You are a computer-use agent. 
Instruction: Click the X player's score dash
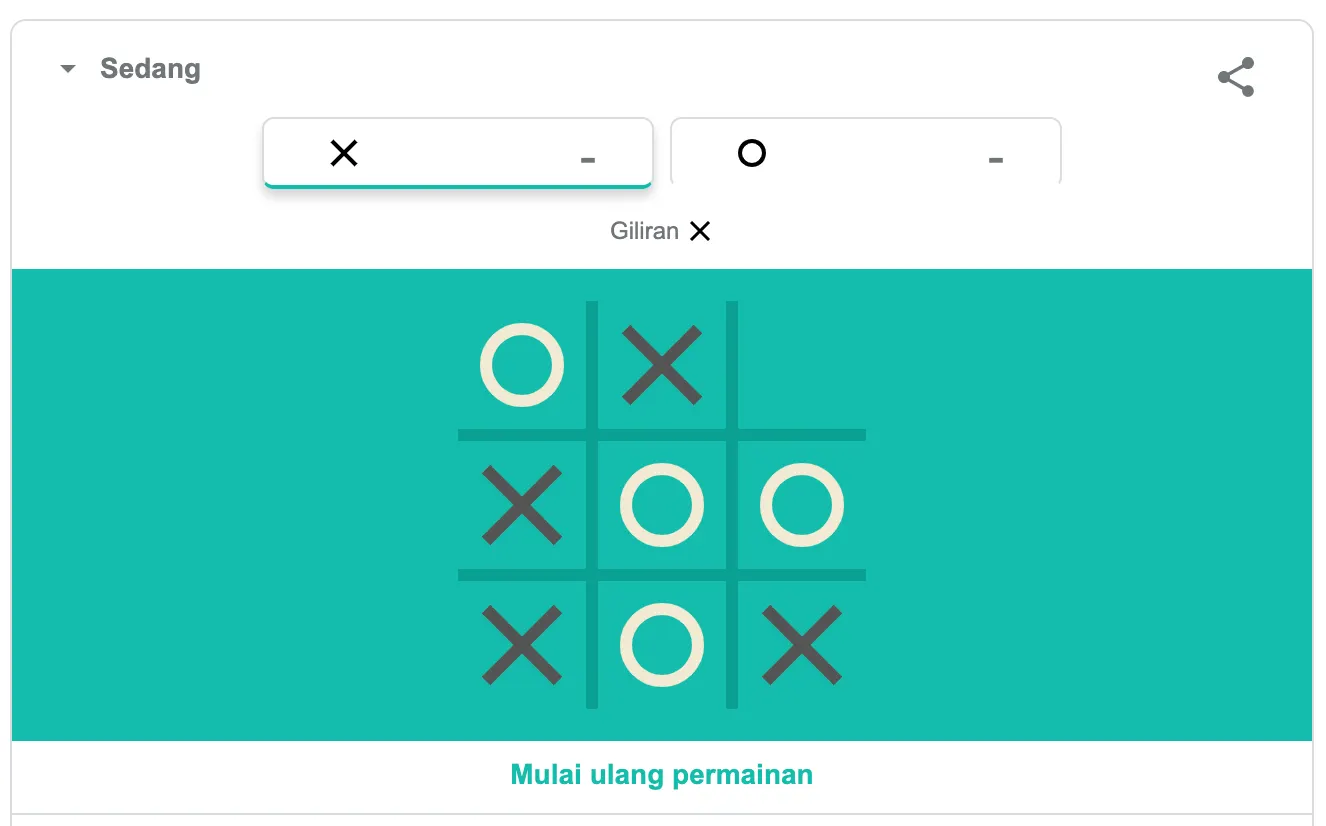click(588, 159)
